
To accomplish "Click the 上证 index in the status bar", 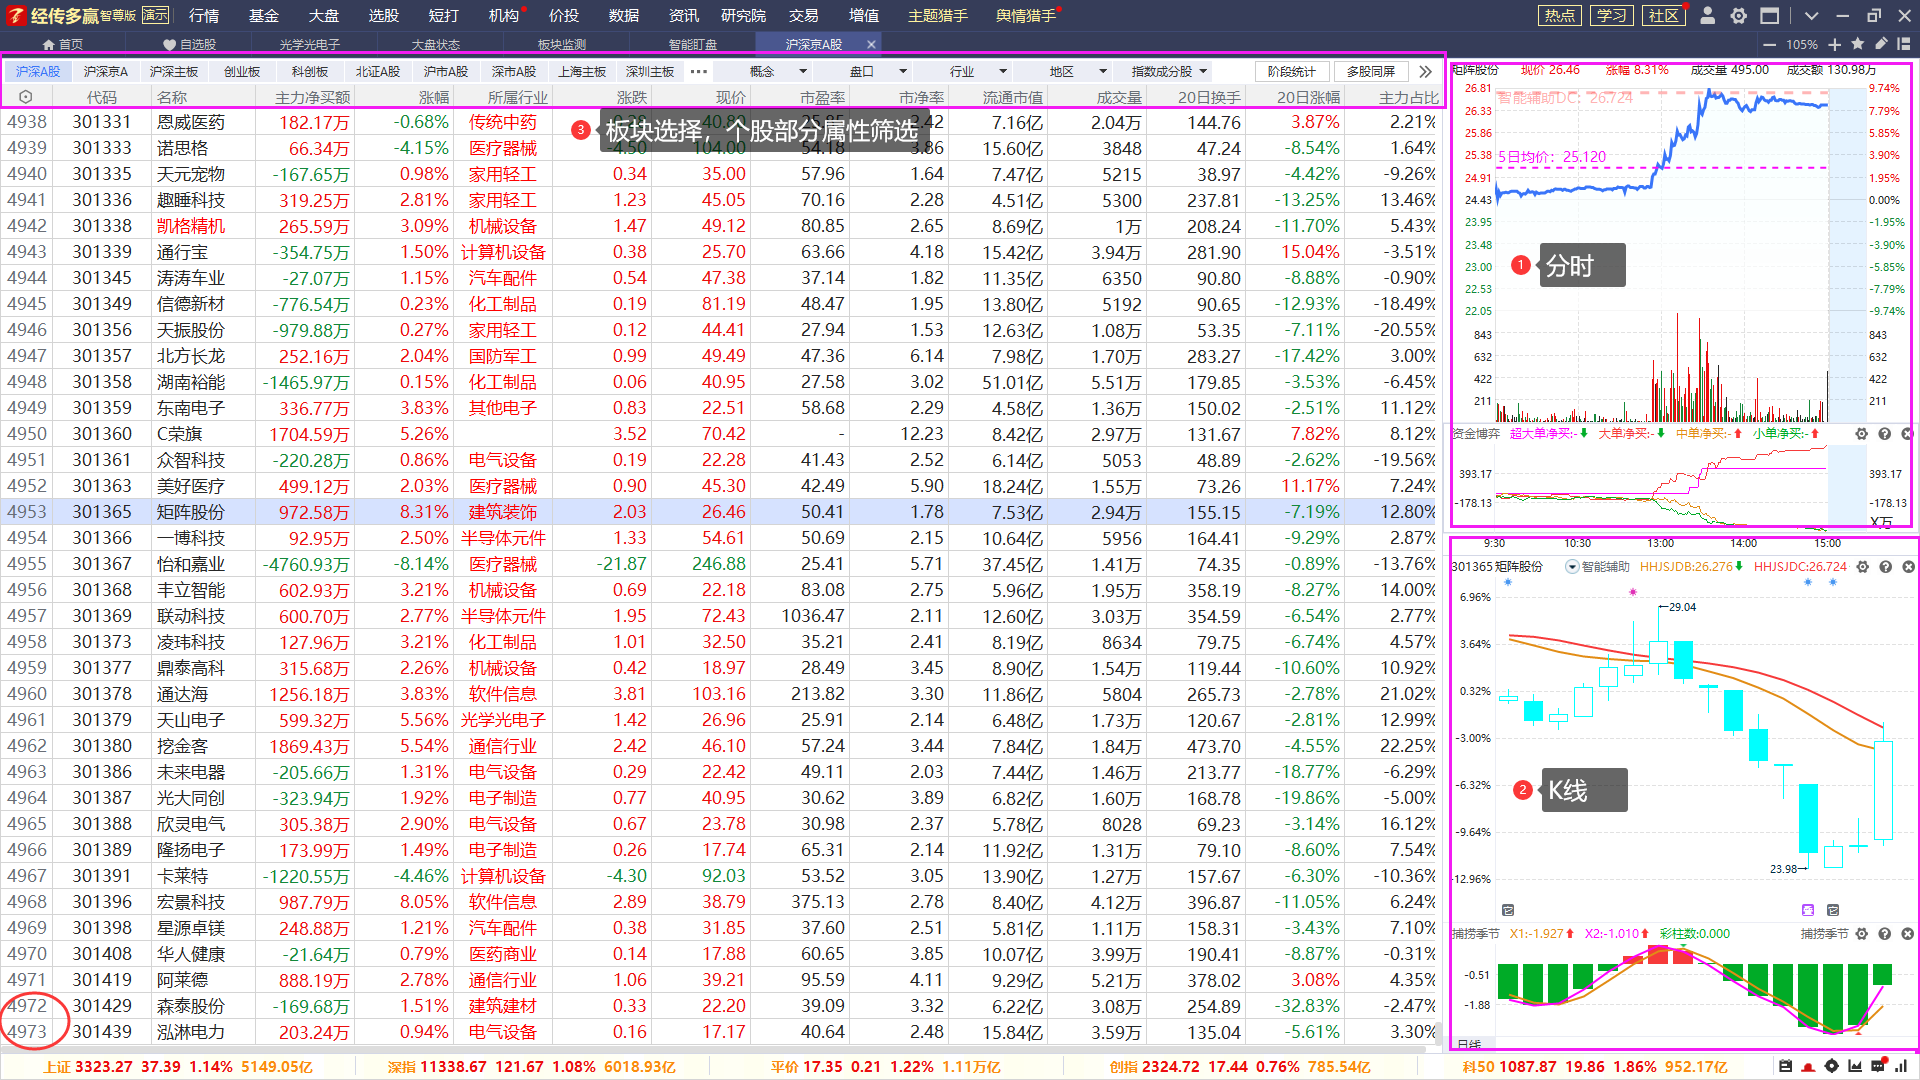I will 178,1067.
